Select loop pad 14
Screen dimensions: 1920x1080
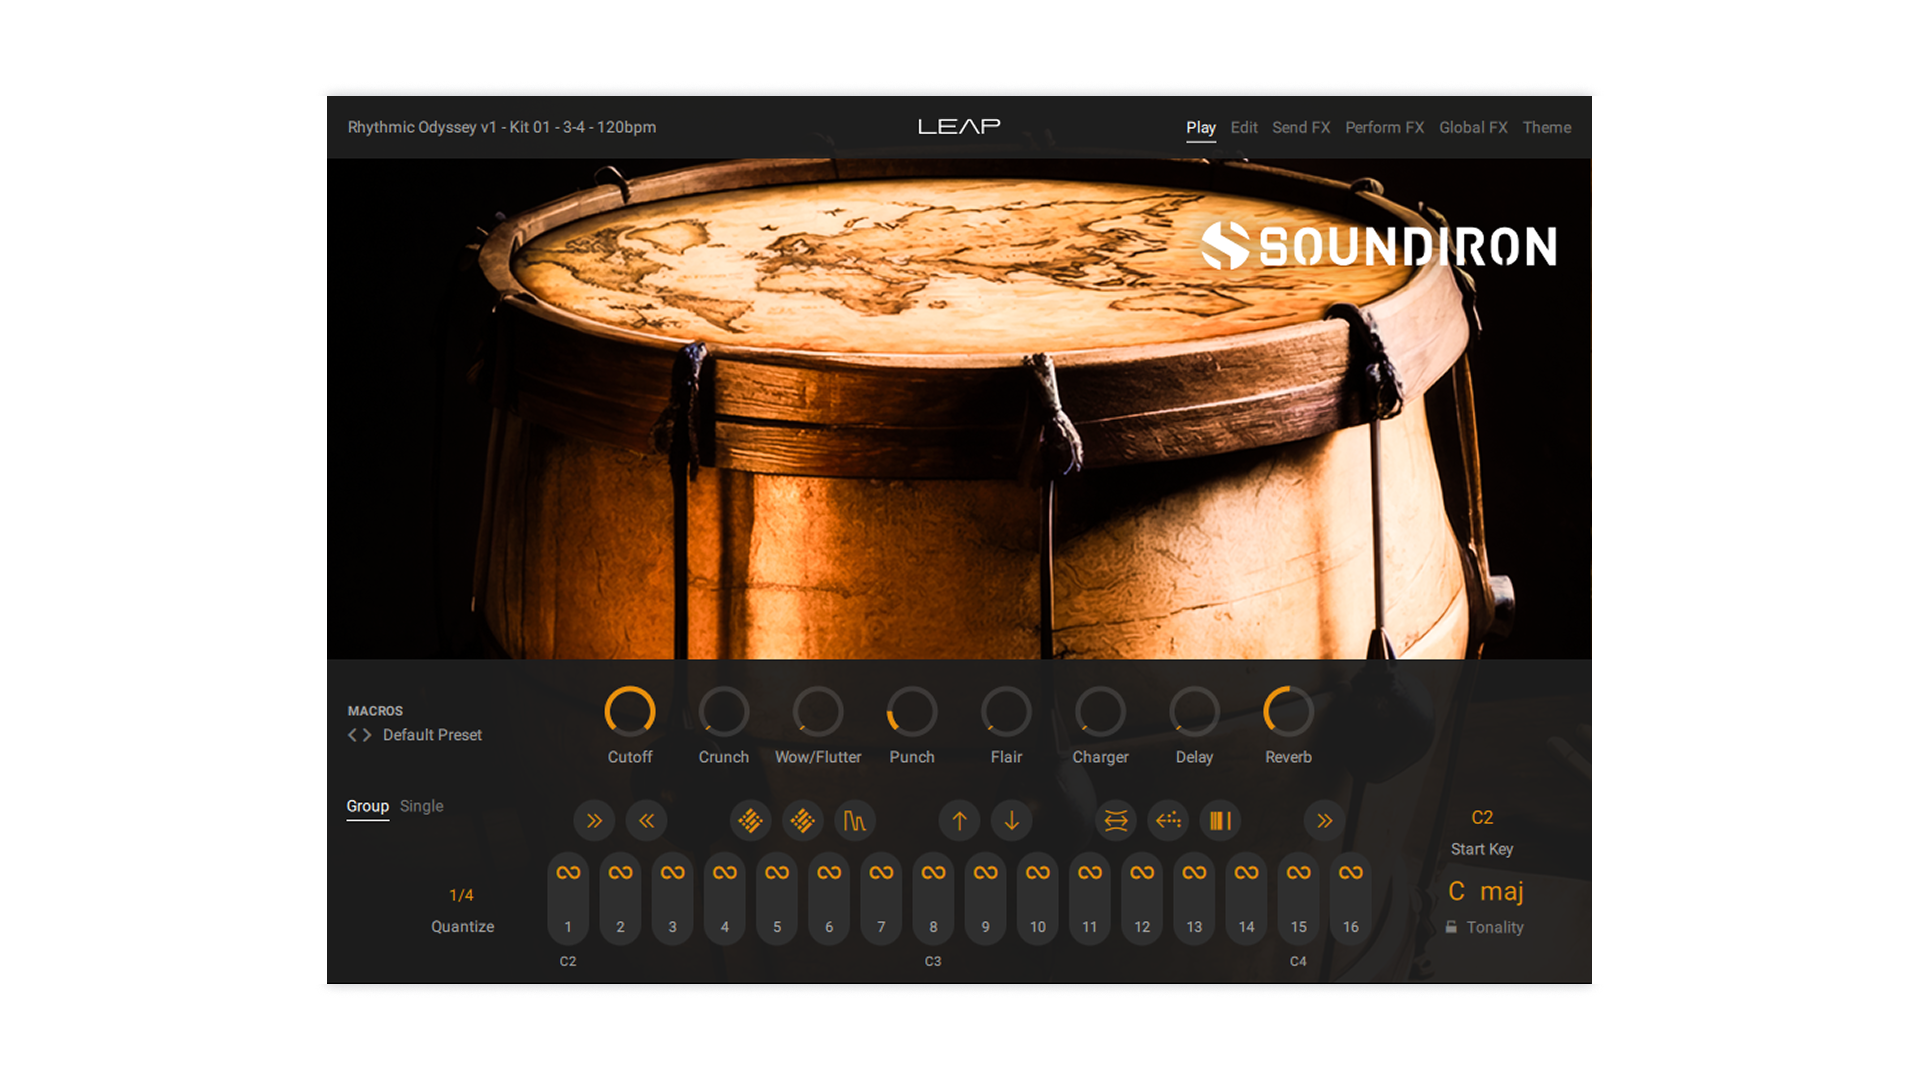click(1246, 899)
